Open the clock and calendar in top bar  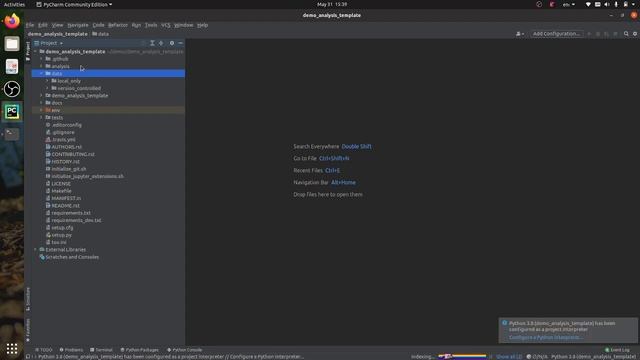click(332, 4)
